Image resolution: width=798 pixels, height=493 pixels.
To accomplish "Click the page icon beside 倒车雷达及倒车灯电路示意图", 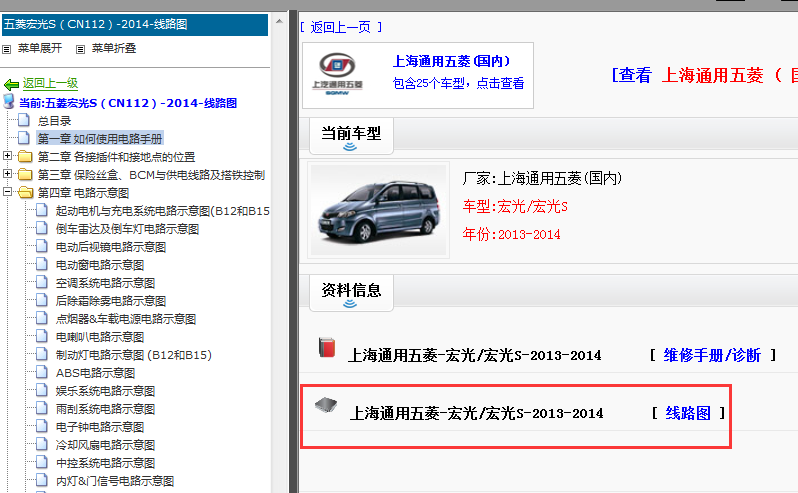I will (x=42, y=228).
